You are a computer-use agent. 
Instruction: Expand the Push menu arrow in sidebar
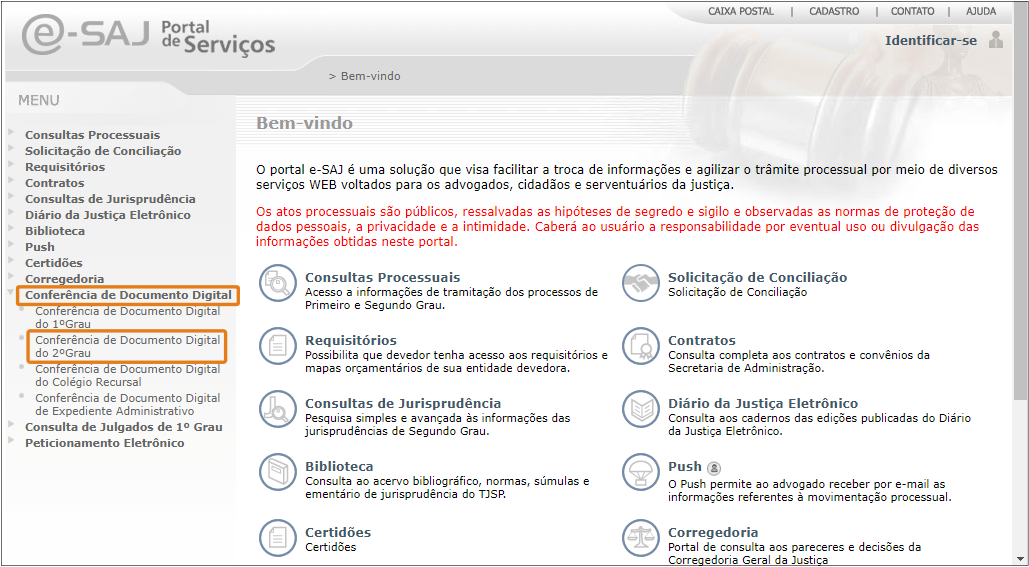pyautogui.click(x=11, y=244)
